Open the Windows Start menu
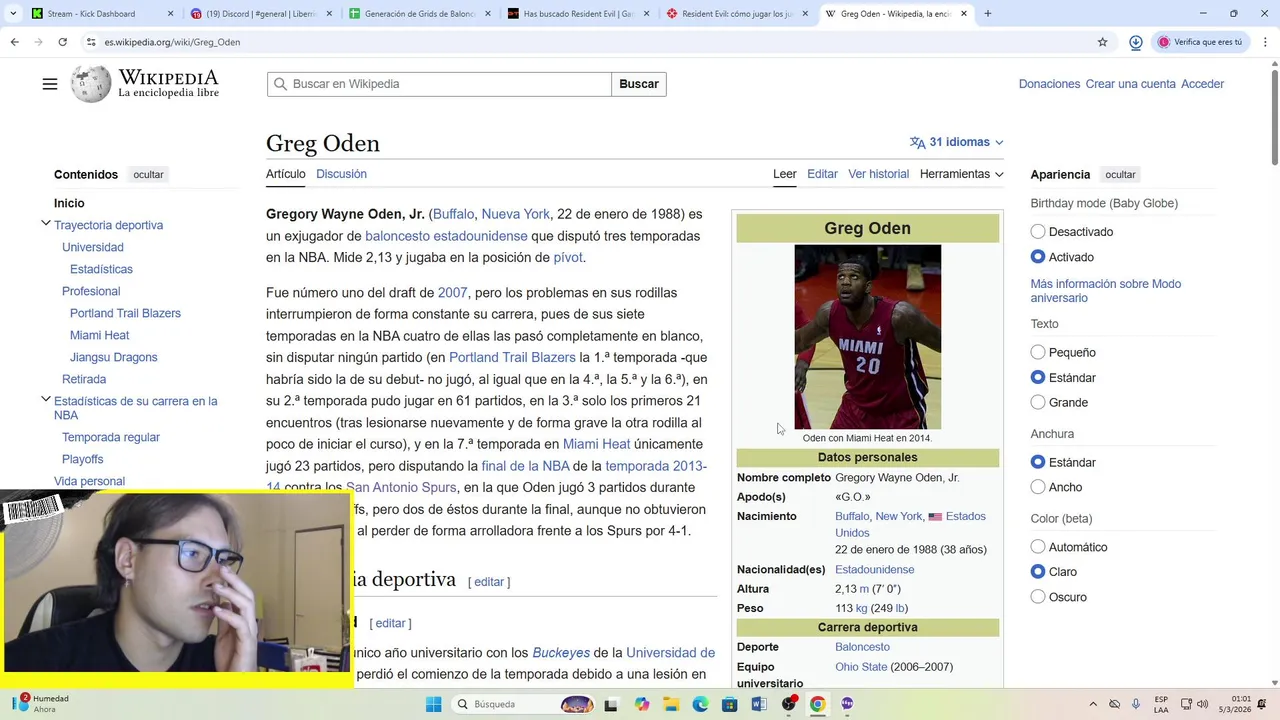 click(x=433, y=704)
